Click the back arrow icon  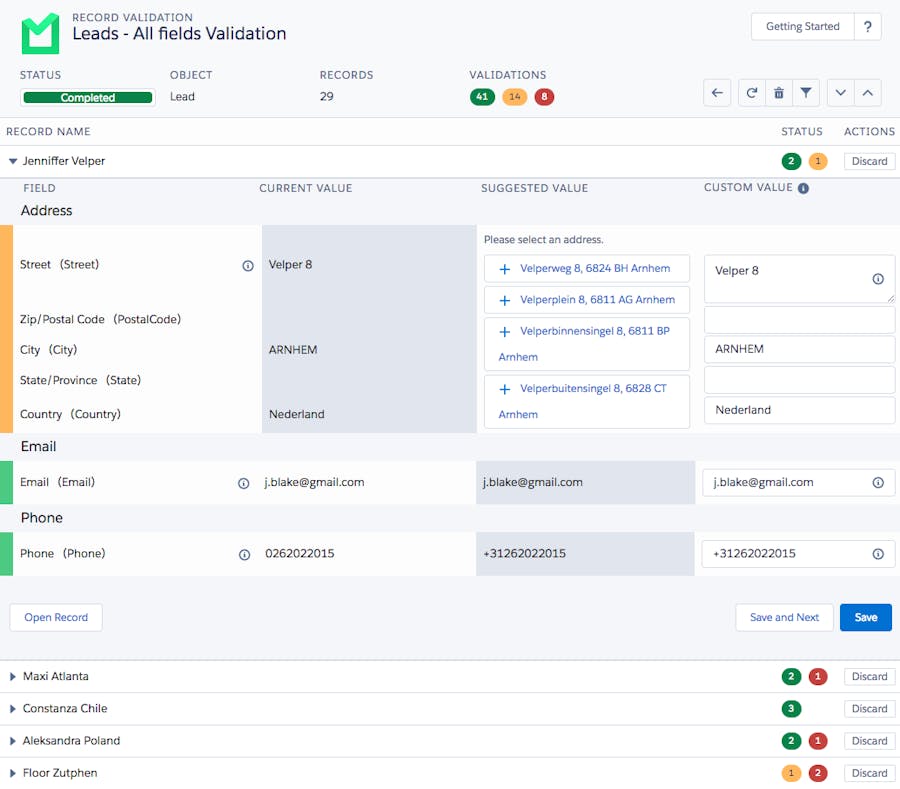pyautogui.click(x=717, y=93)
